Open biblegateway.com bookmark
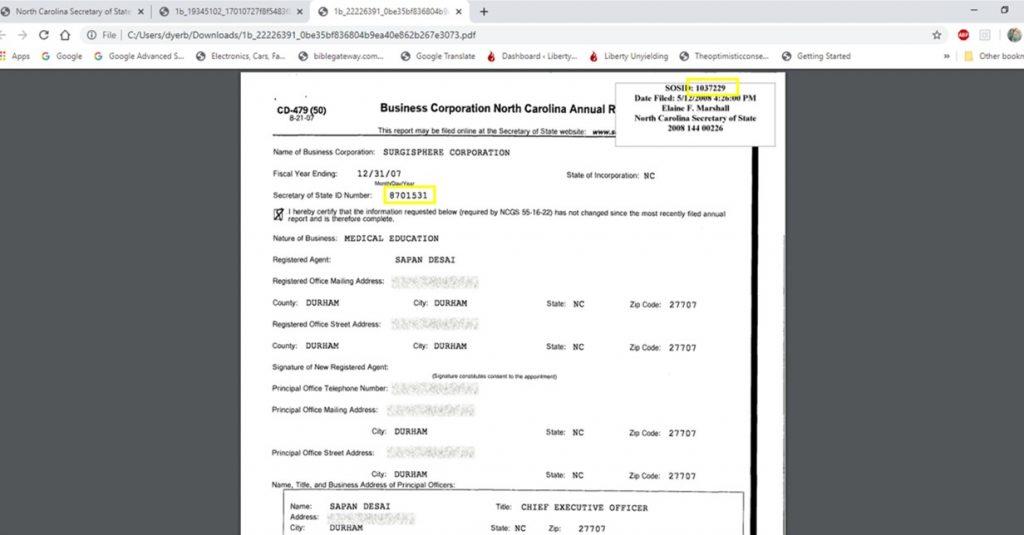 [341, 56]
